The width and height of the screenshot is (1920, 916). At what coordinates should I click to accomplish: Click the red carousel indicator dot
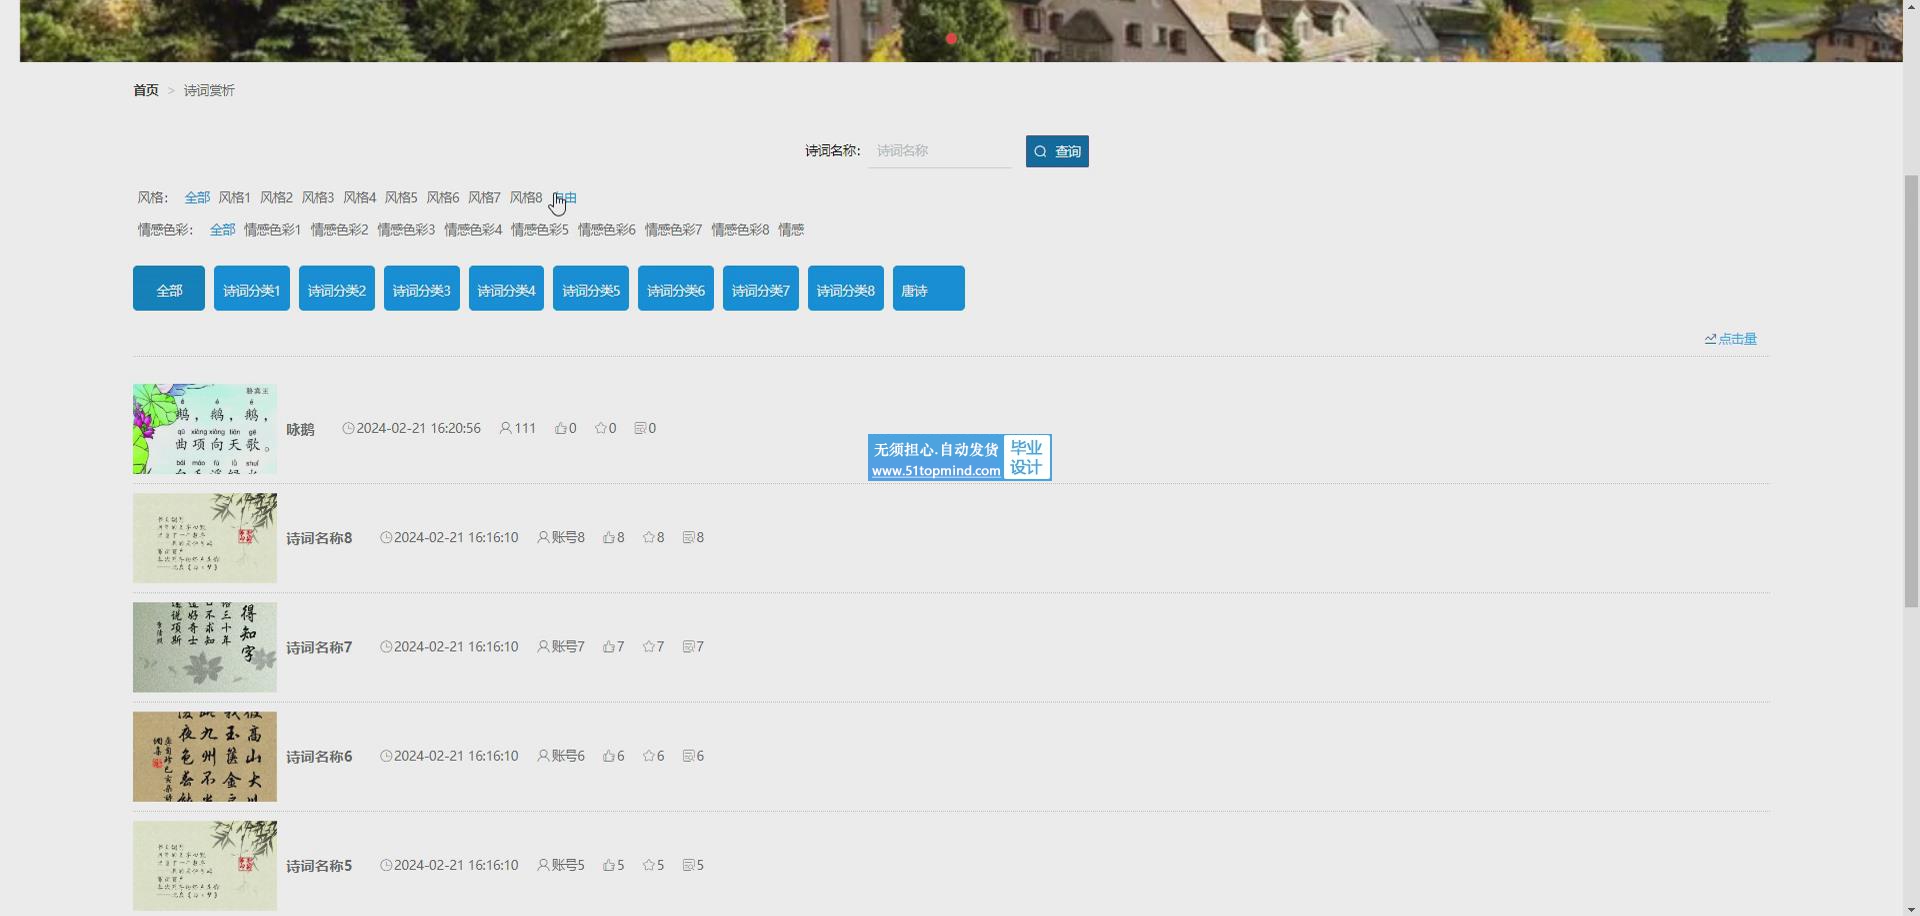pyautogui.click(x=951, y=39)
